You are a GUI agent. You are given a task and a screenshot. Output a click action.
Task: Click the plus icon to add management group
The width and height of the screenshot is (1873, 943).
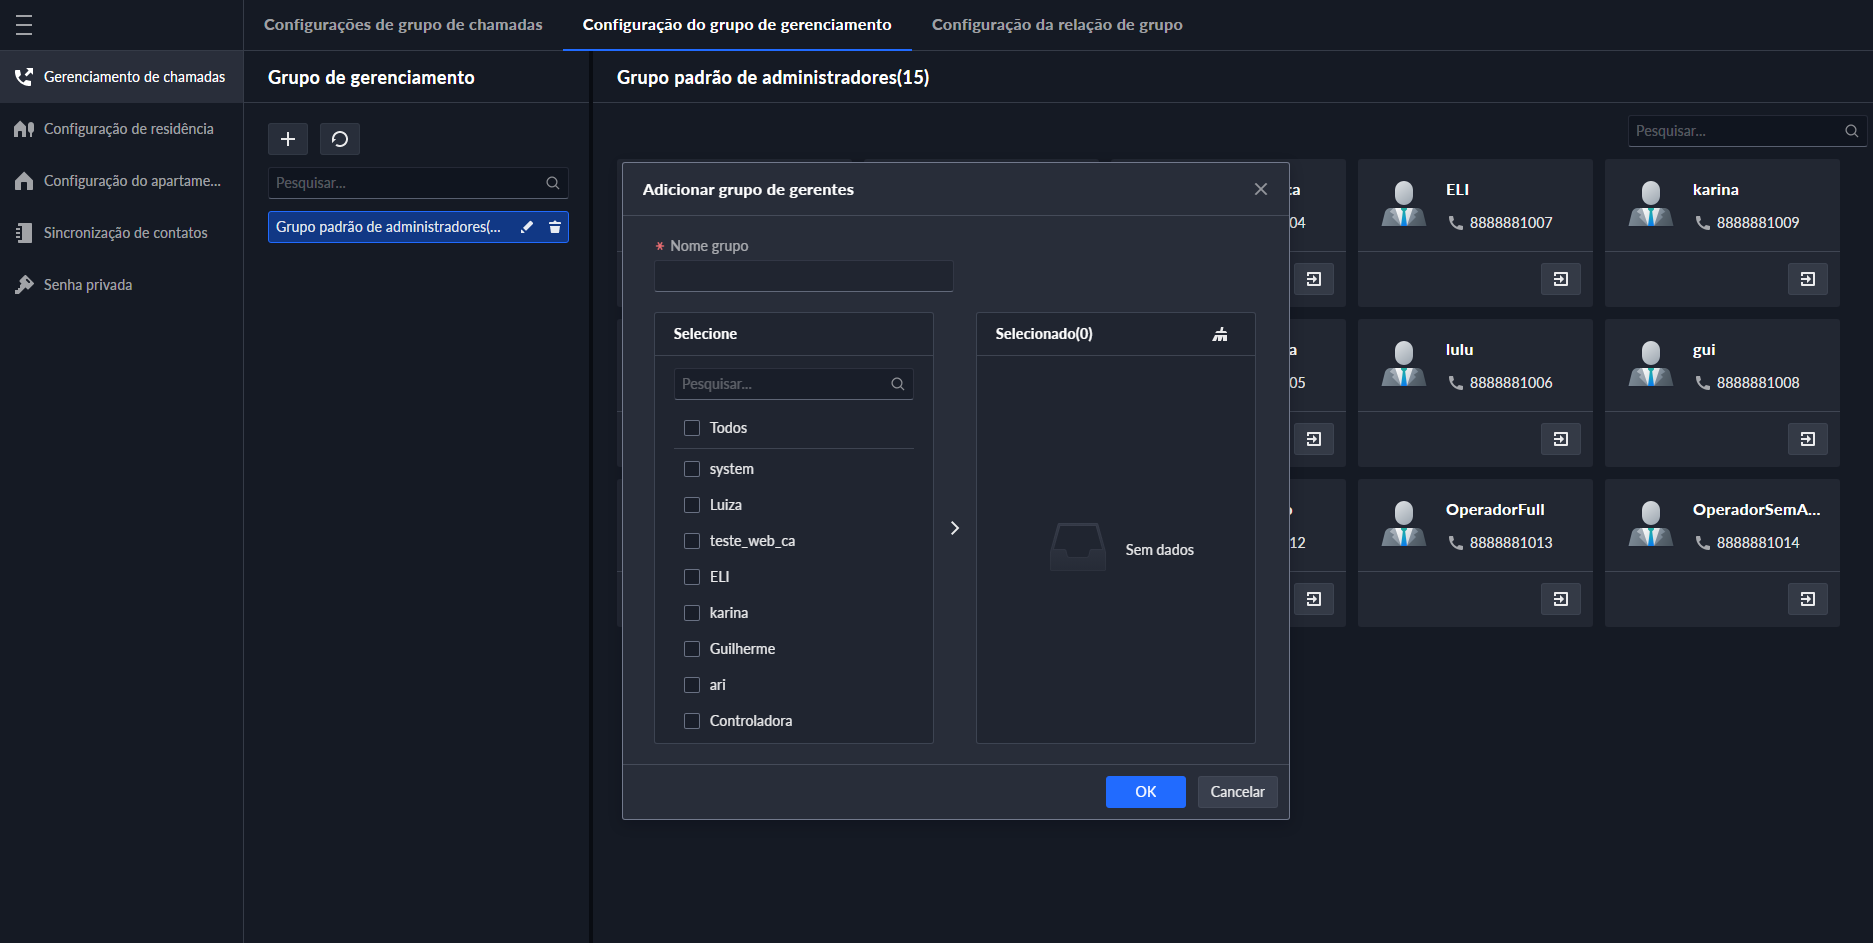coord(288,139)
